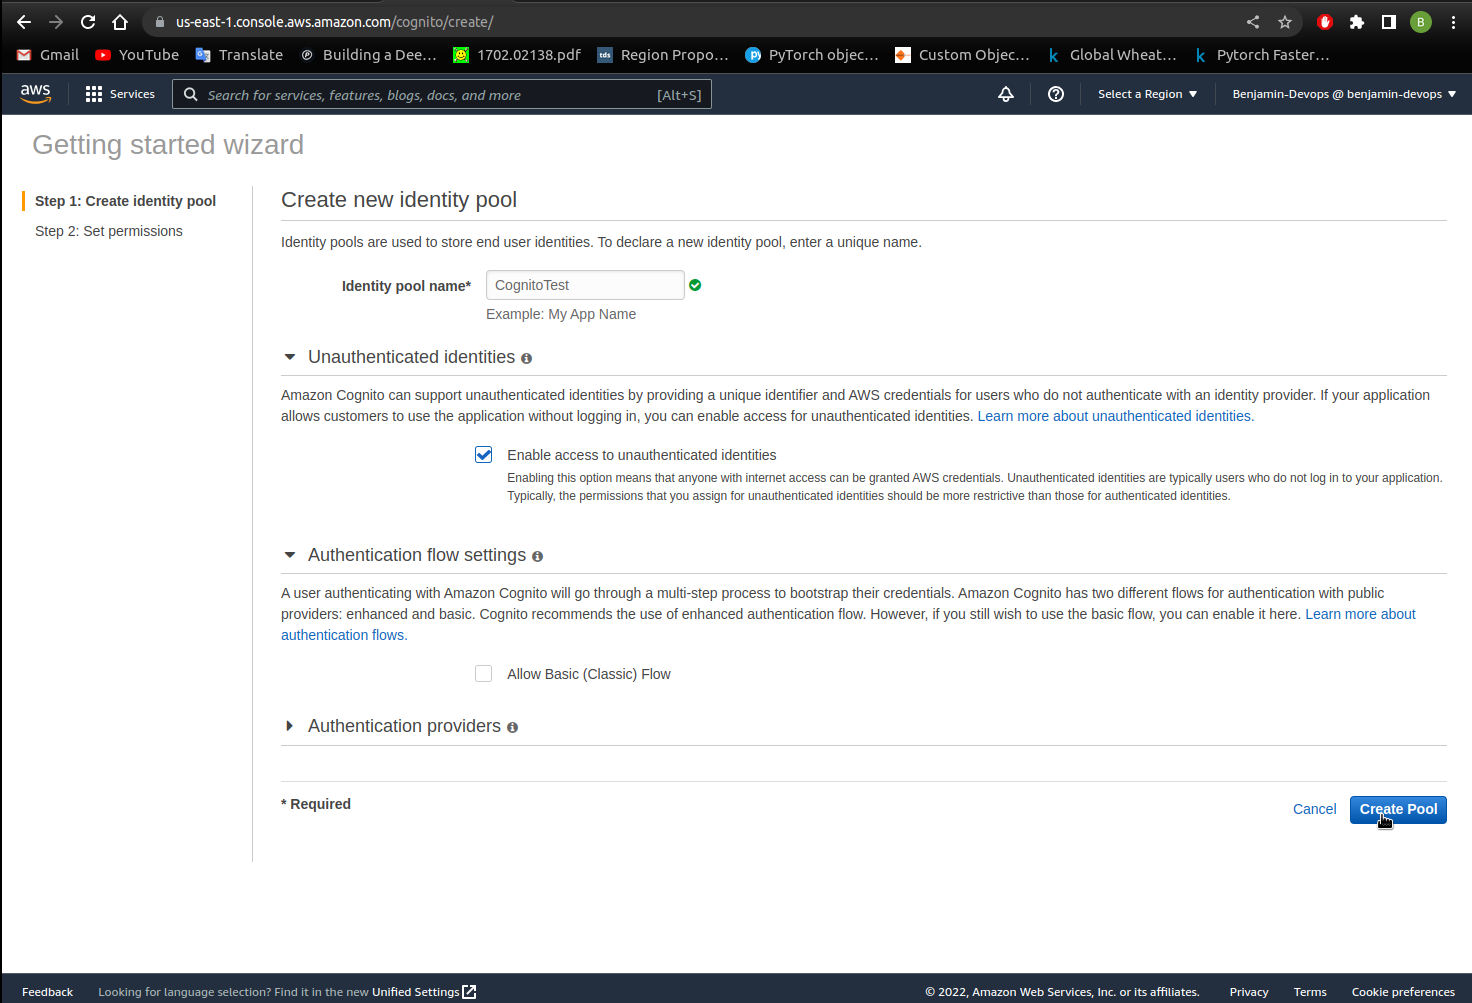
Task: Click the AWS logo
Action: (36, 93)
